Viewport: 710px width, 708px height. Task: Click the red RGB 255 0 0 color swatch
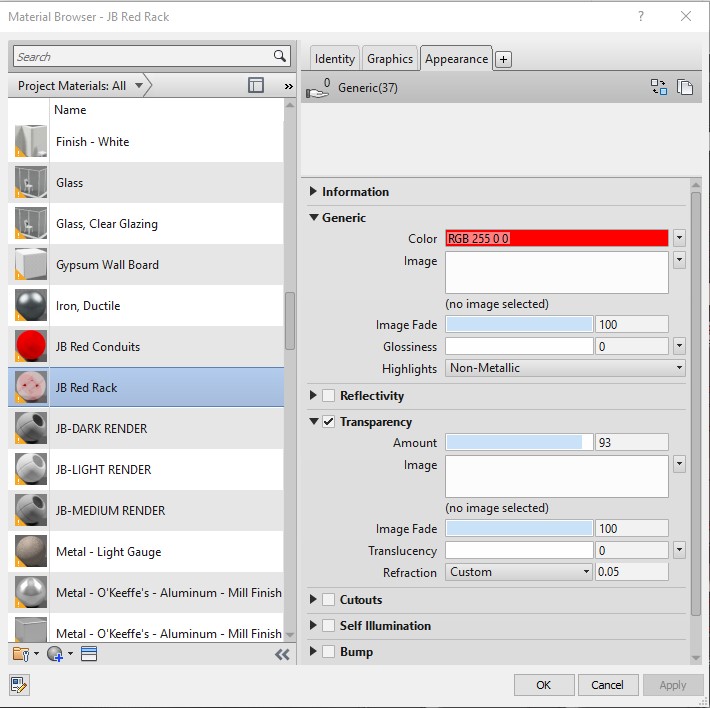pos(556,238)
